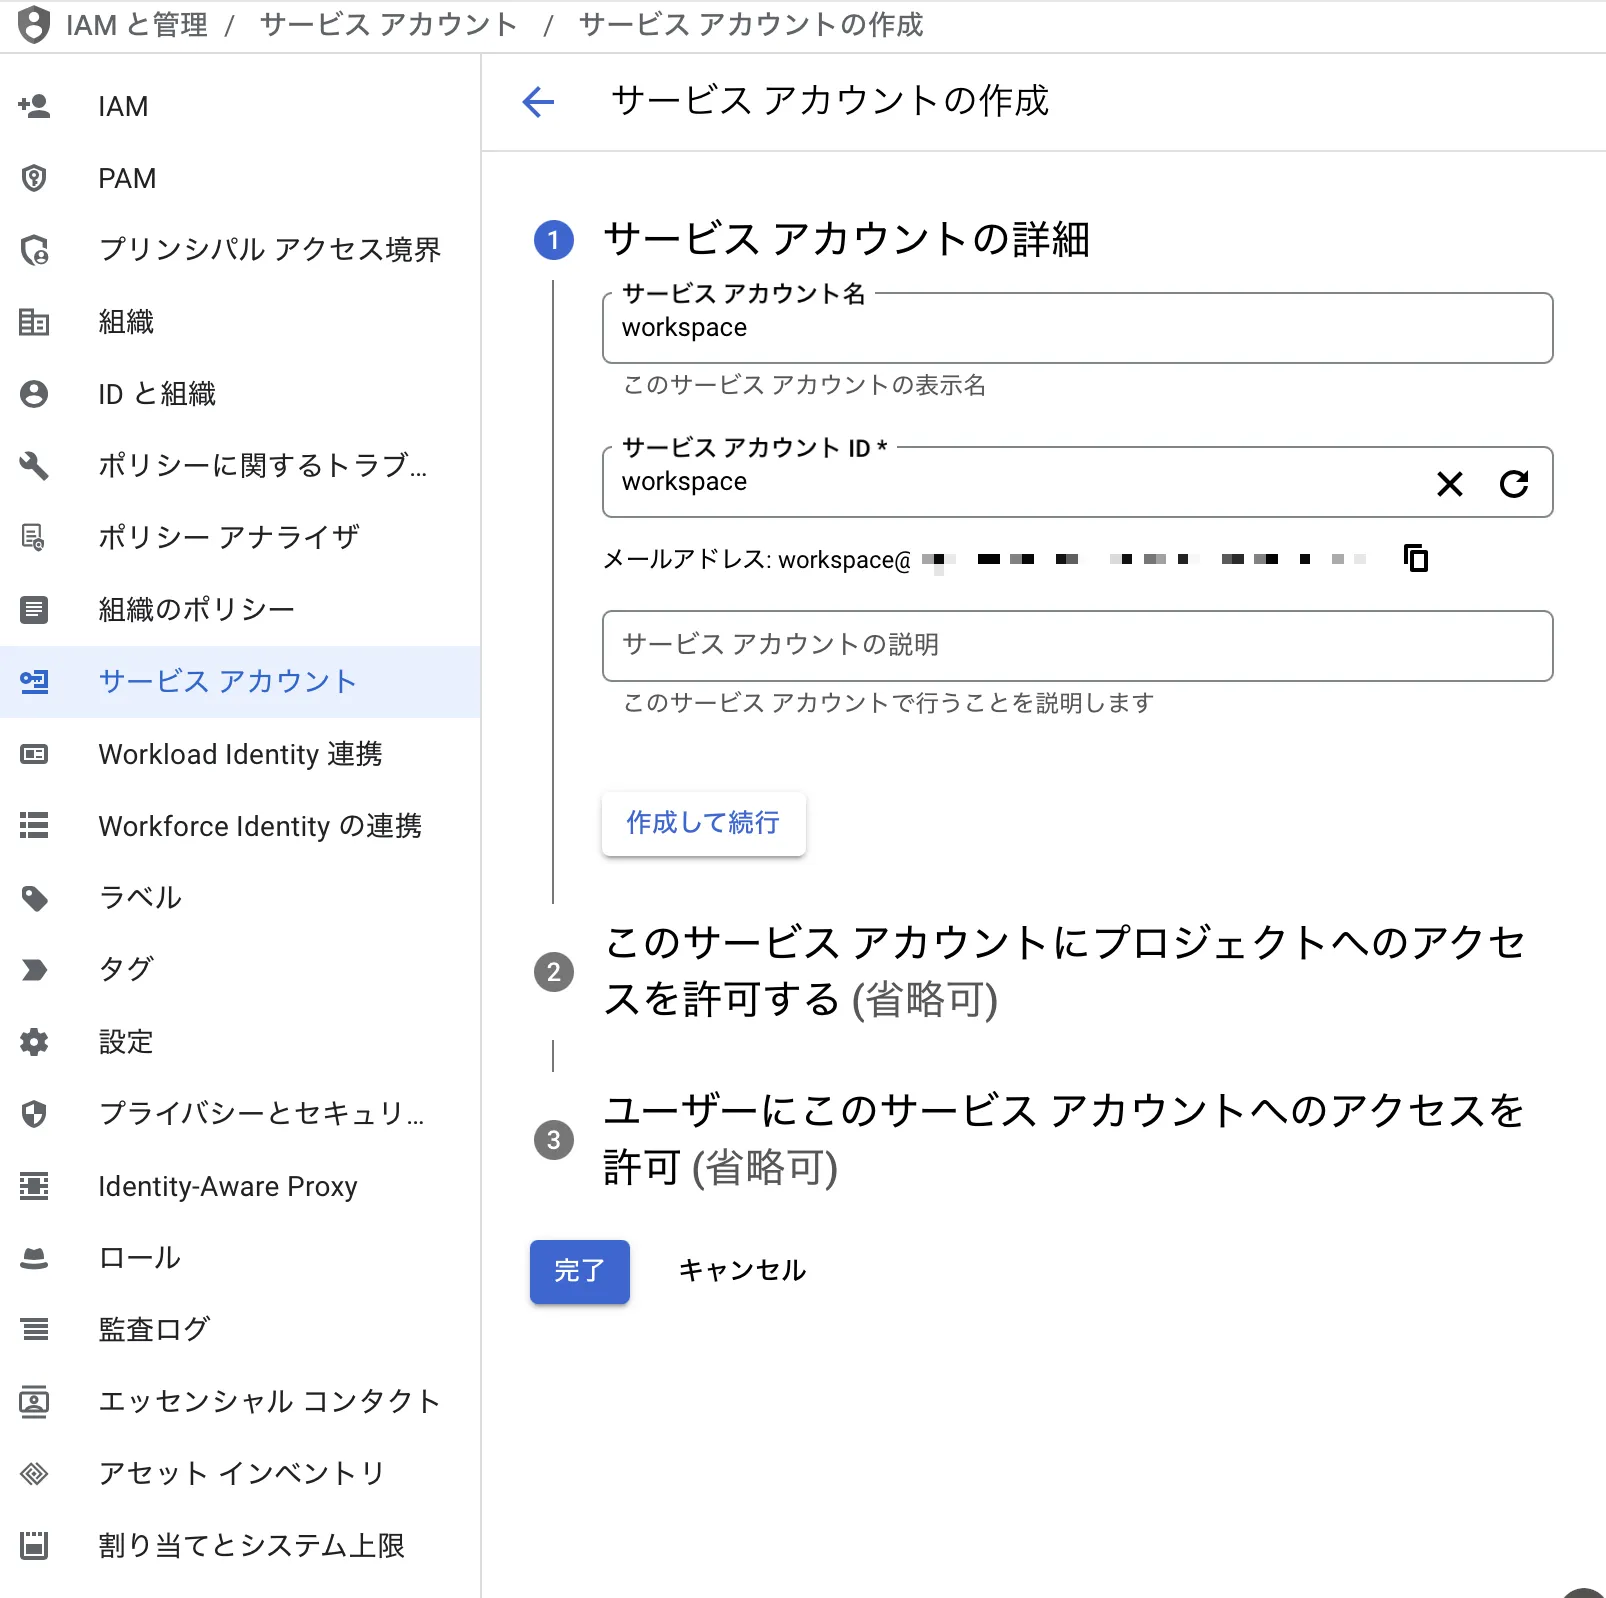Open Workload Identity 連携 menu item
The image size is (1606, 1598).
pos(240,754)
